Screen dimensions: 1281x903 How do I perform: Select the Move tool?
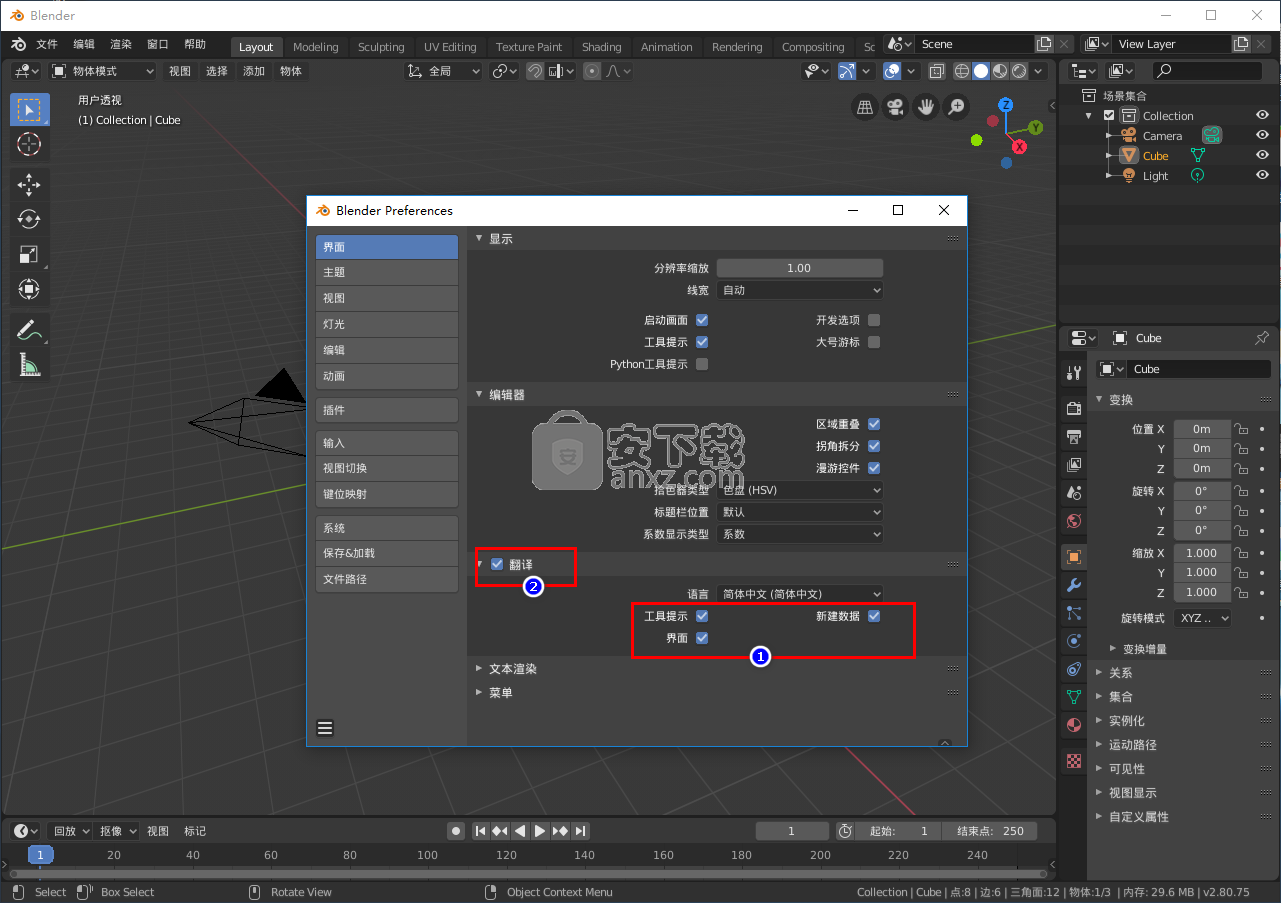click(x=29, y=184)
